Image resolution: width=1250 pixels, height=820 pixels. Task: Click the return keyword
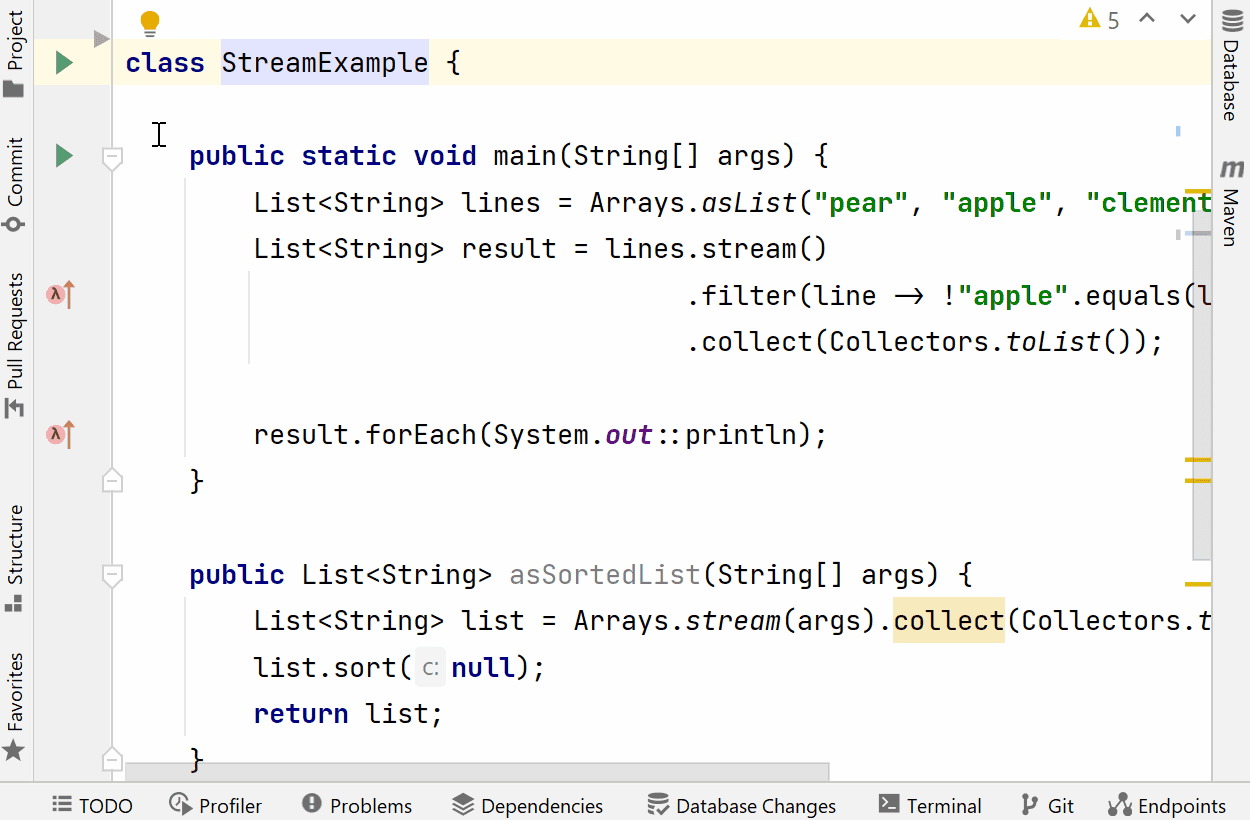[x=301, y=714]
